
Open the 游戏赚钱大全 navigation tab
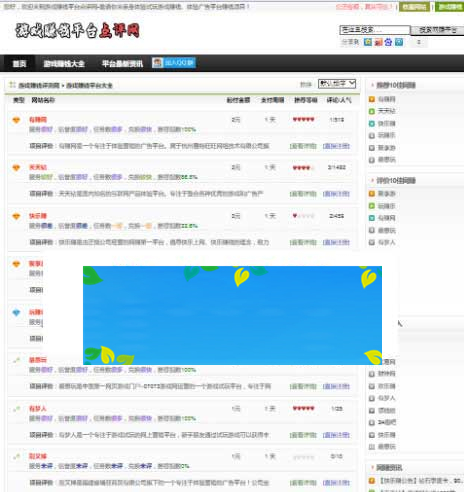point(64,63)
